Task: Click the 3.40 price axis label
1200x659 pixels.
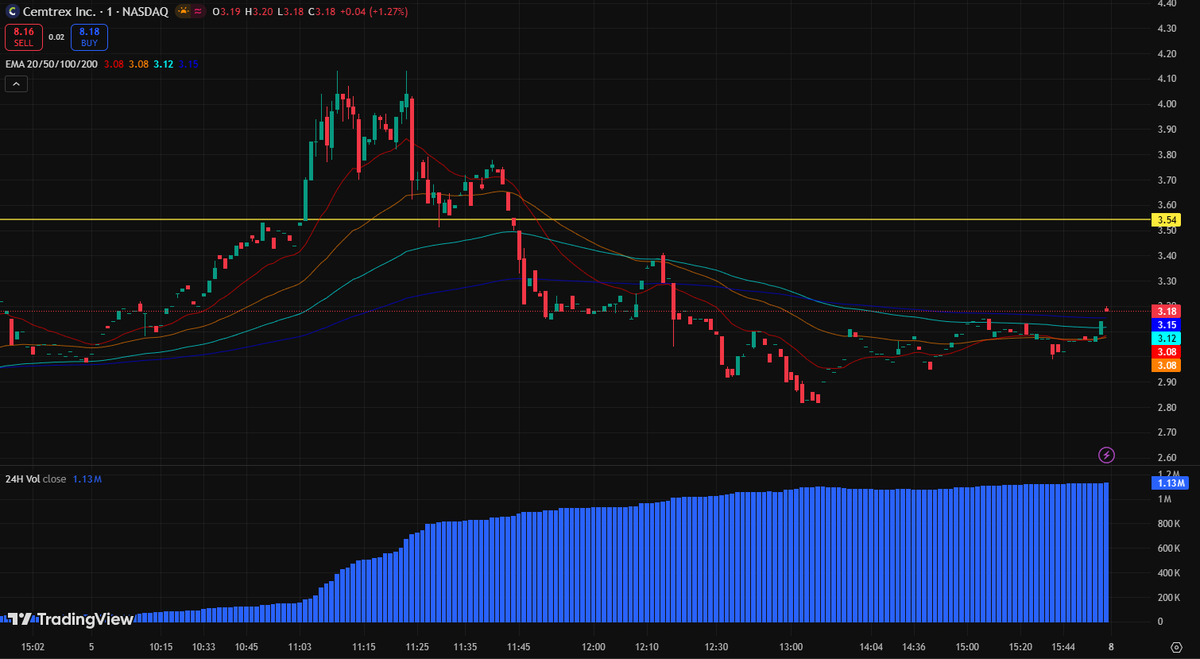Action: click(x=1166, y=256)
